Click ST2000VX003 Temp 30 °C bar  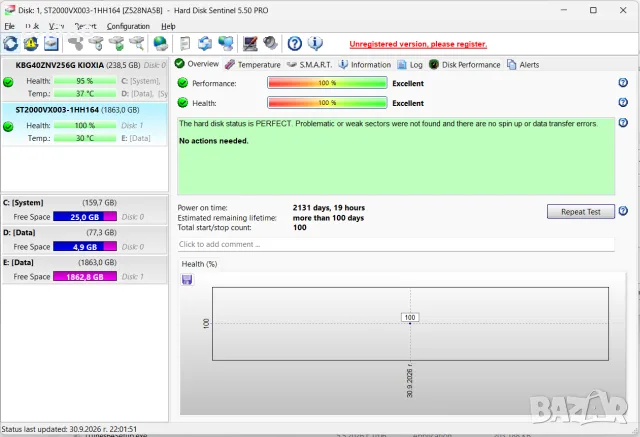85,138
